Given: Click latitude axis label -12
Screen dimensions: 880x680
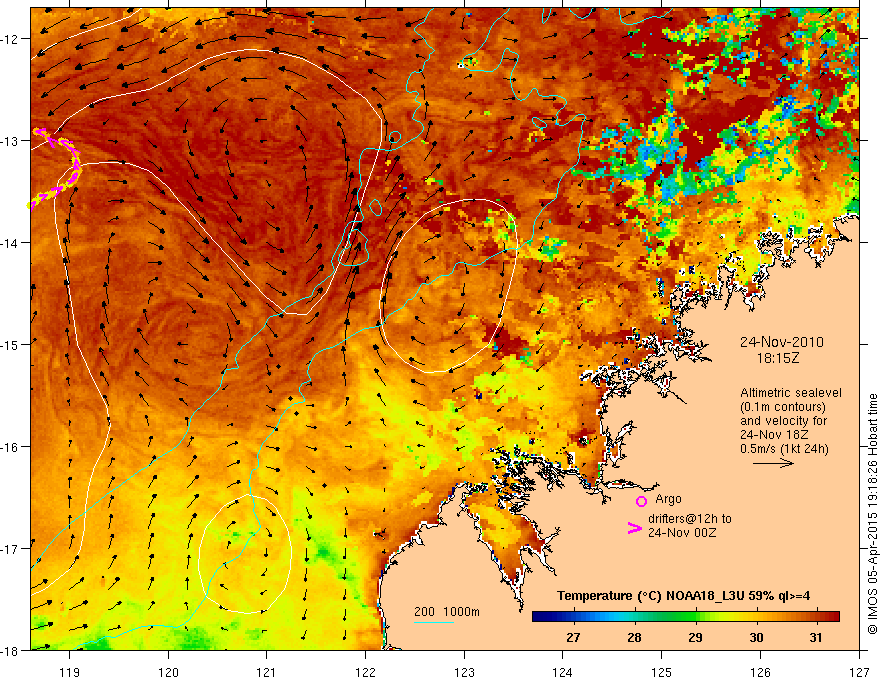Looking at the screenshot, I should pyautogui.click(x=11, y=39).
